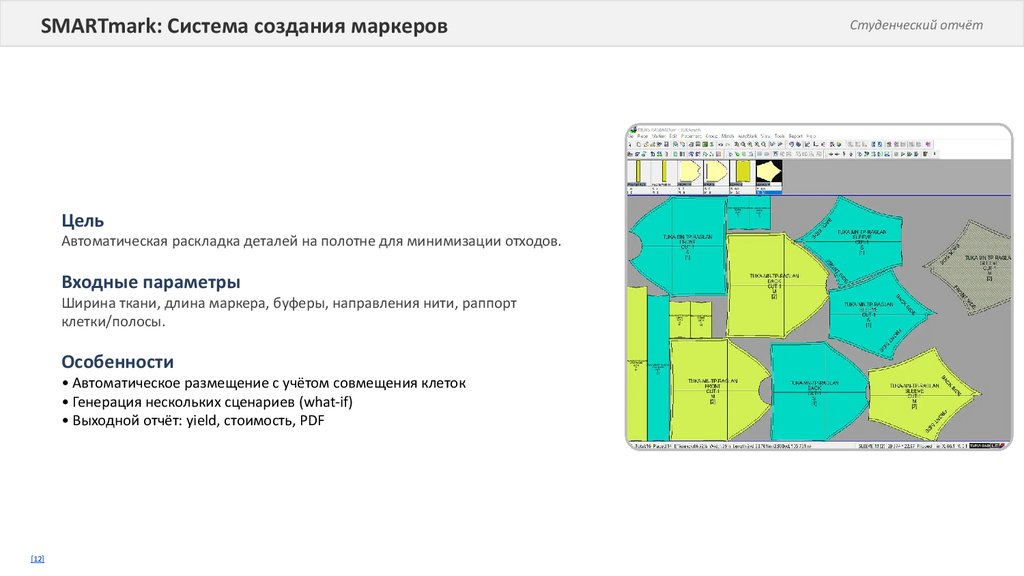Select the first narrow yellow strip thumbnail
The height and width of the screenshot is (576, 1024).
click(638, 171)
